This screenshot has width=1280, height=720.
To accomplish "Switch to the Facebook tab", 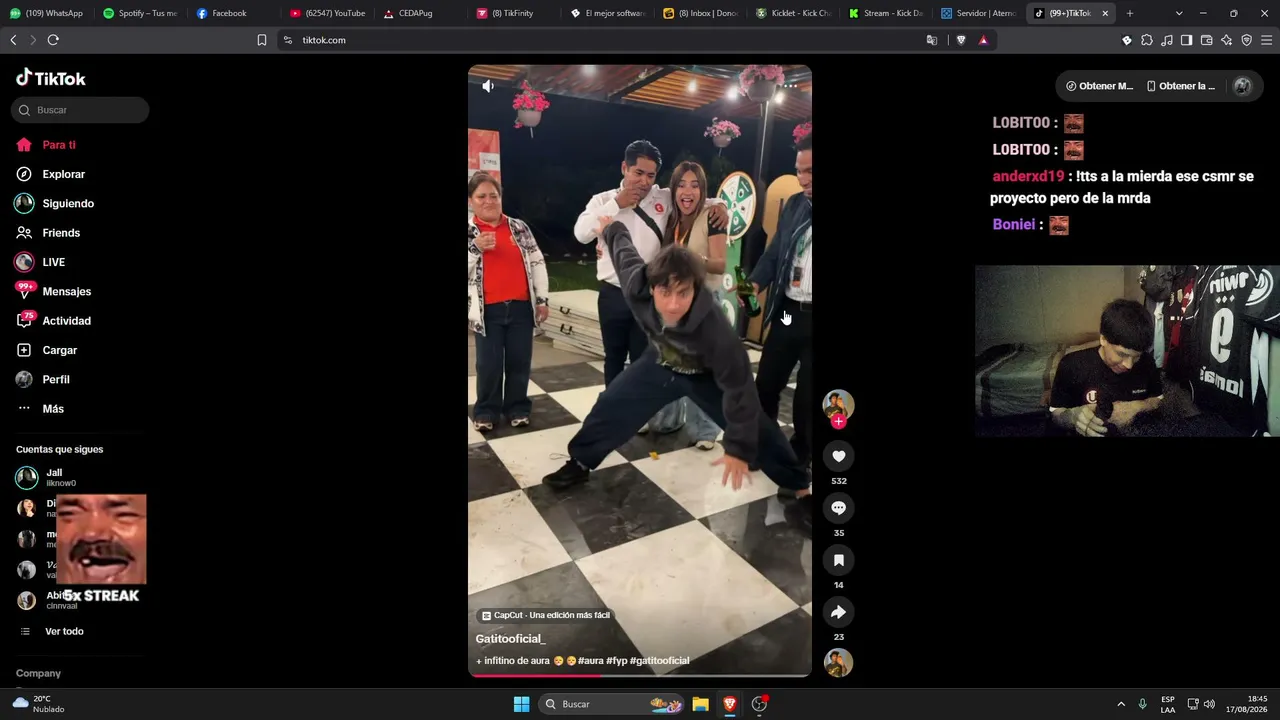I will (x=233, y=13).
